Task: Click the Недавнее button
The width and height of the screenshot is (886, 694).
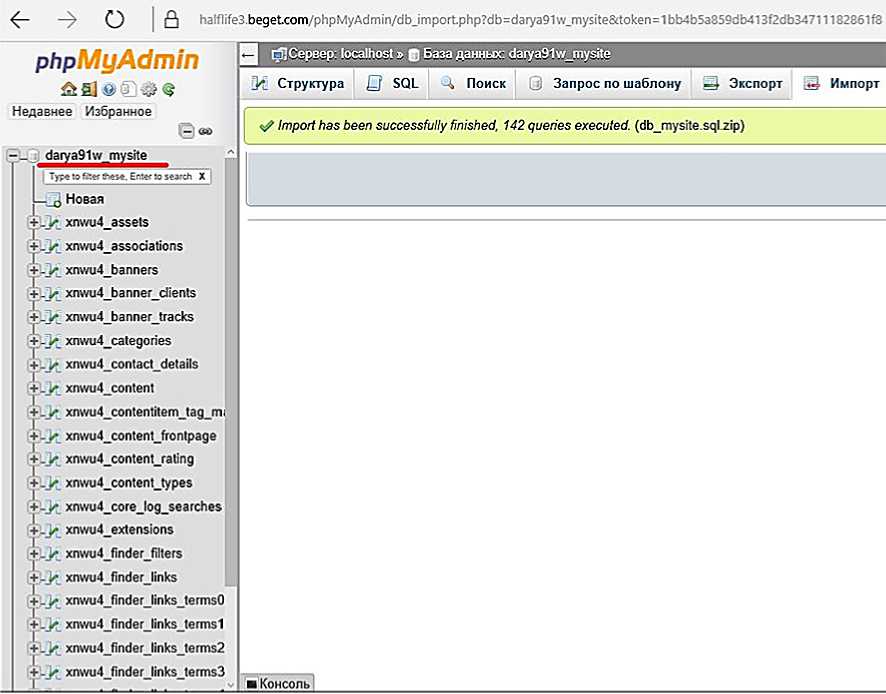Action: point(42,111)
